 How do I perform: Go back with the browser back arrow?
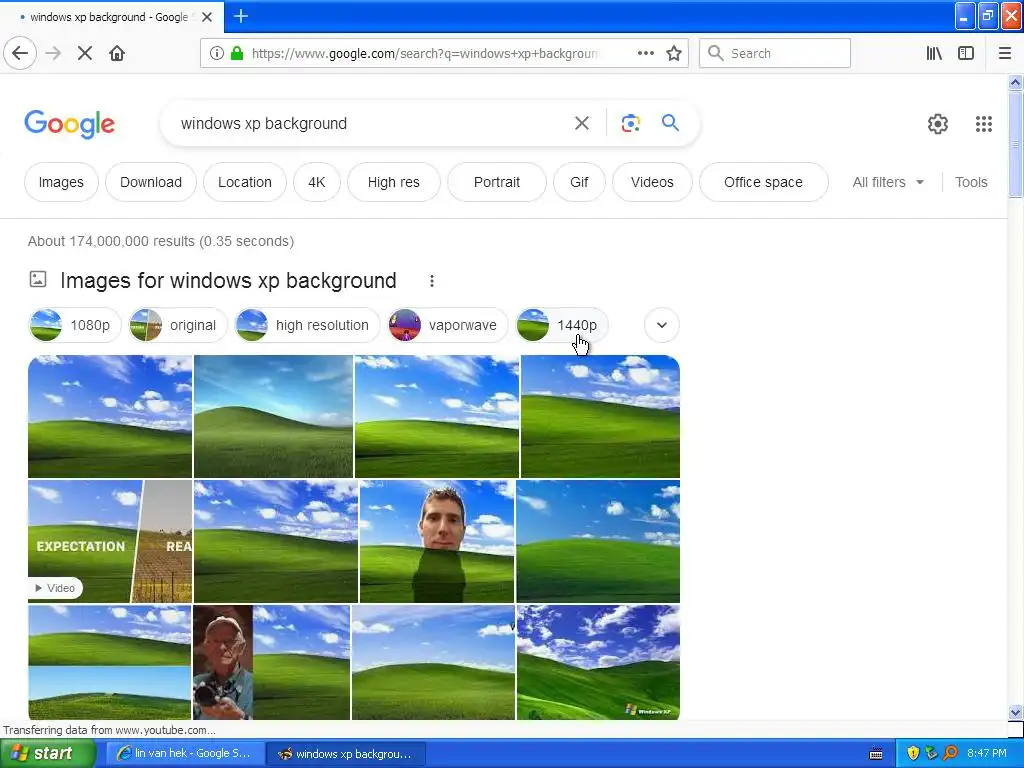click(x=20, y=53)
